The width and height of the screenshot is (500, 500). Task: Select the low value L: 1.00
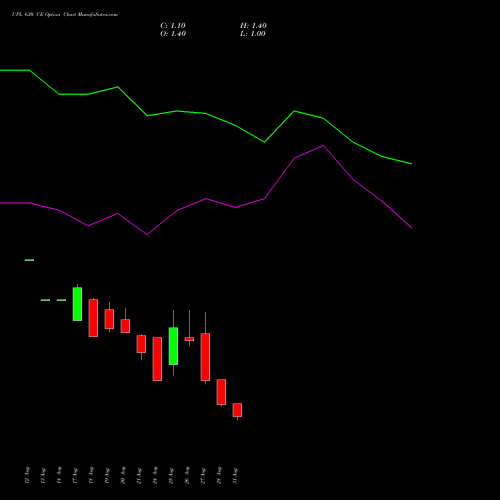(253, 34)
